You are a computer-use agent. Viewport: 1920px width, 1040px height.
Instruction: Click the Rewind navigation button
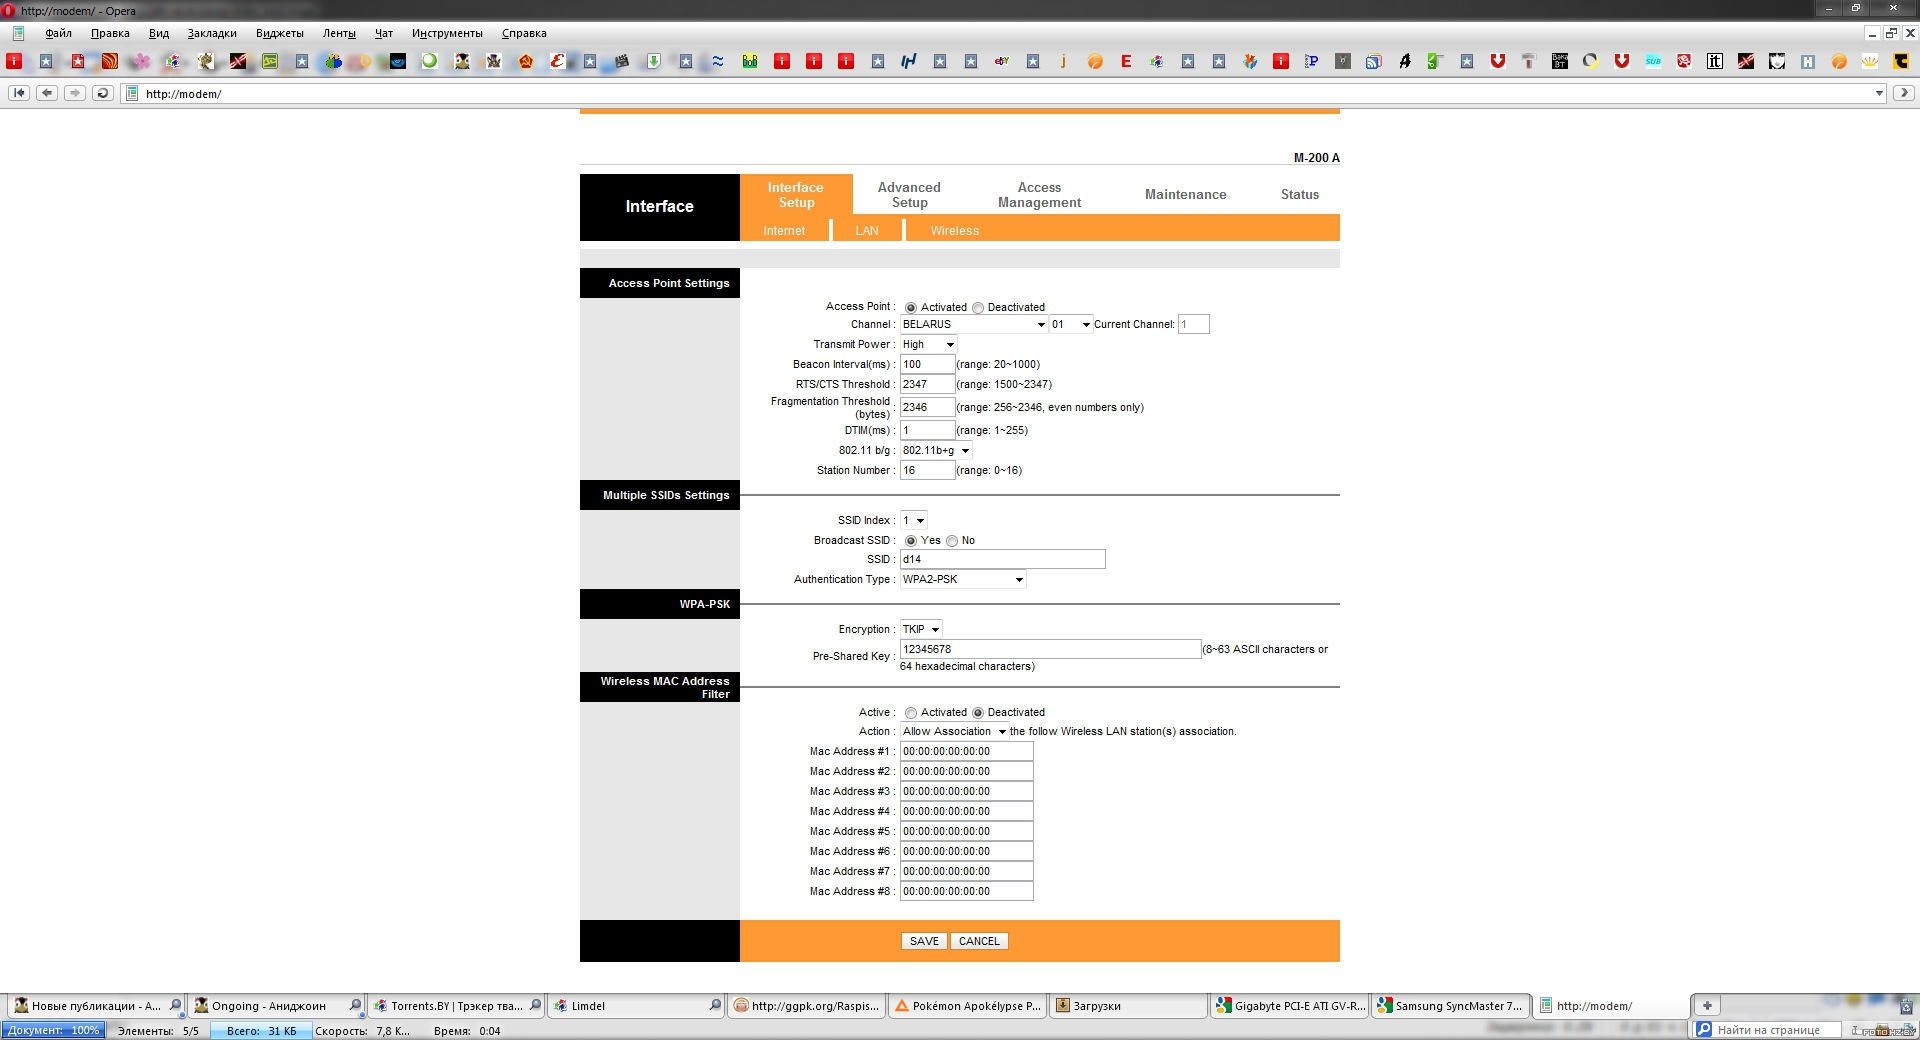coord(18,93)
